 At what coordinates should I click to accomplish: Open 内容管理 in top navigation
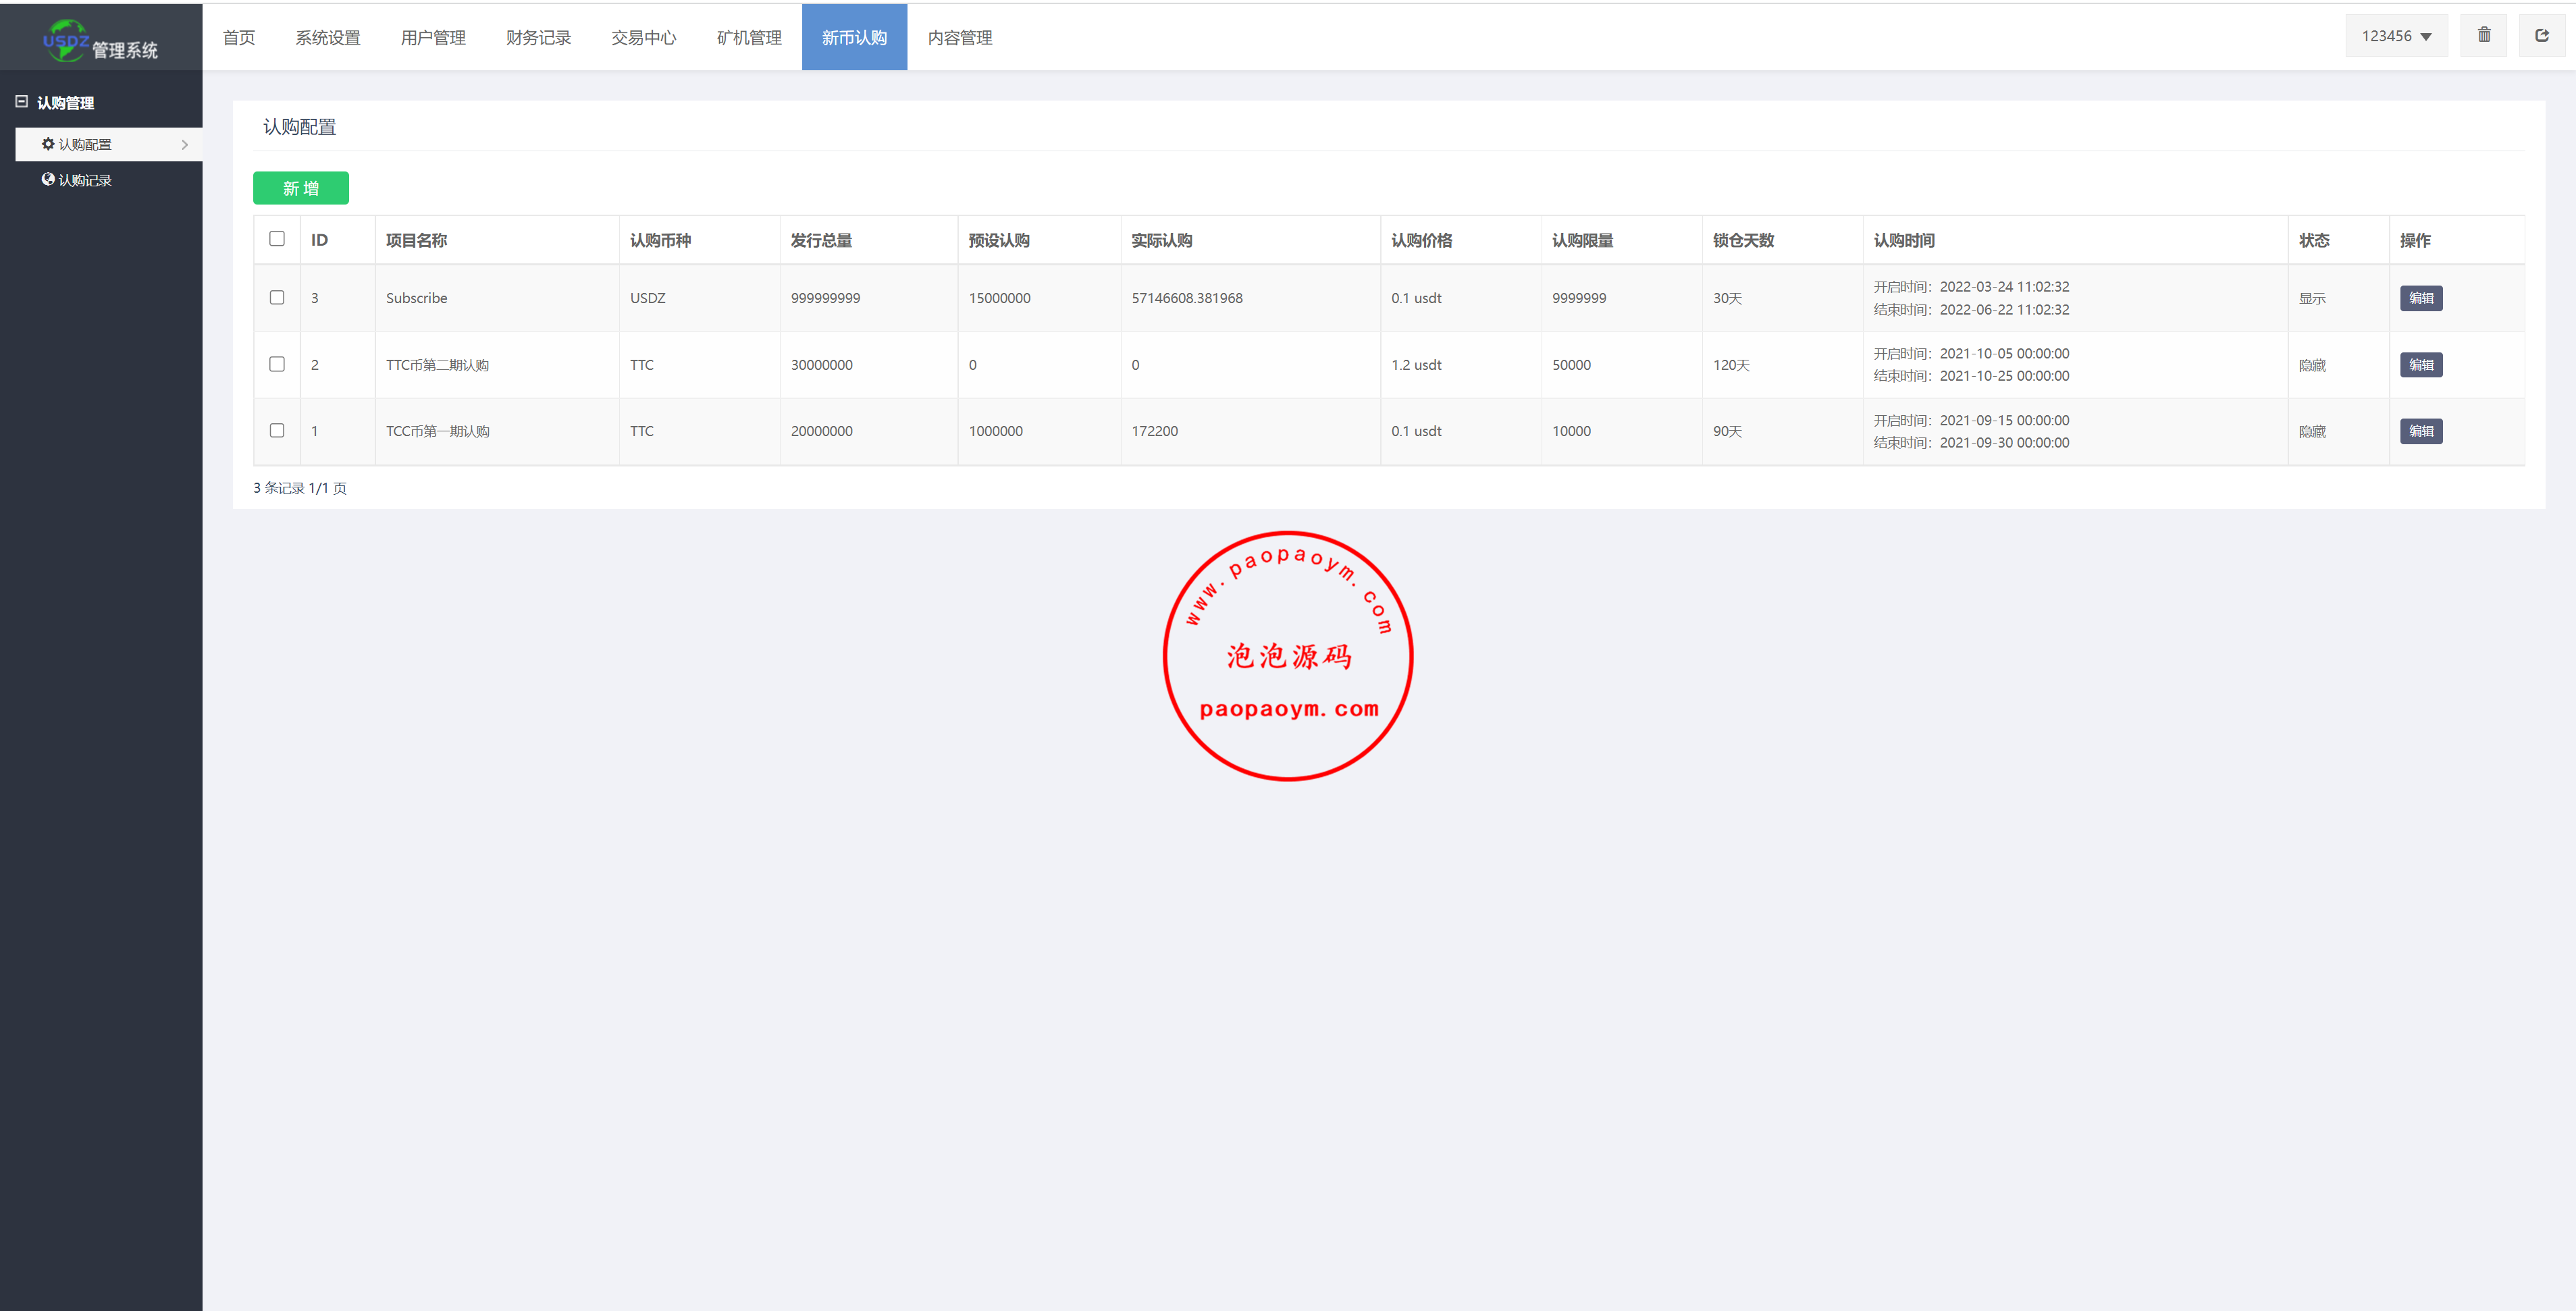pyautogui.click(x=959, y=38)
